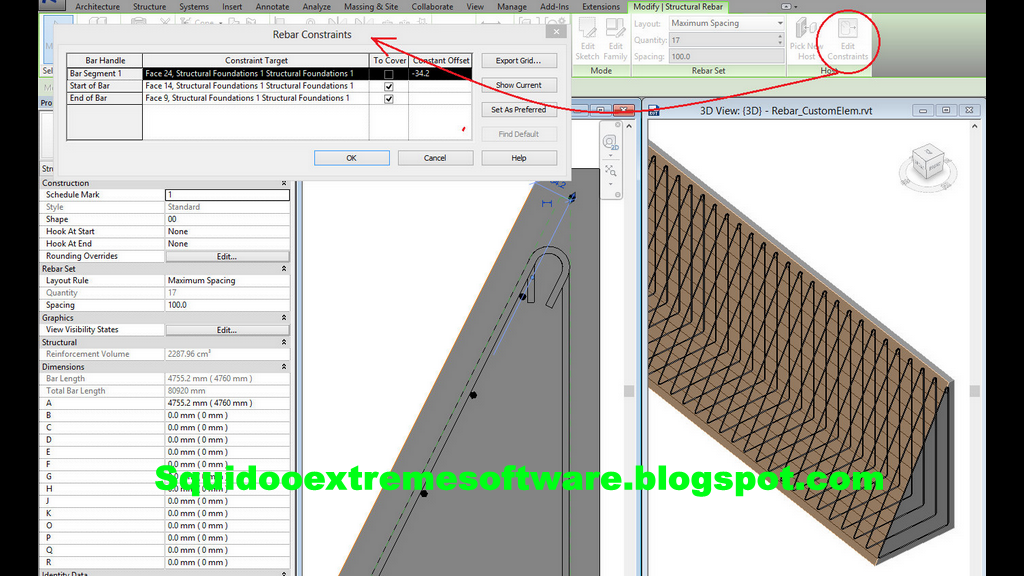
Task: Open the Architecture ribbon tab
Action: coord(97,7)
